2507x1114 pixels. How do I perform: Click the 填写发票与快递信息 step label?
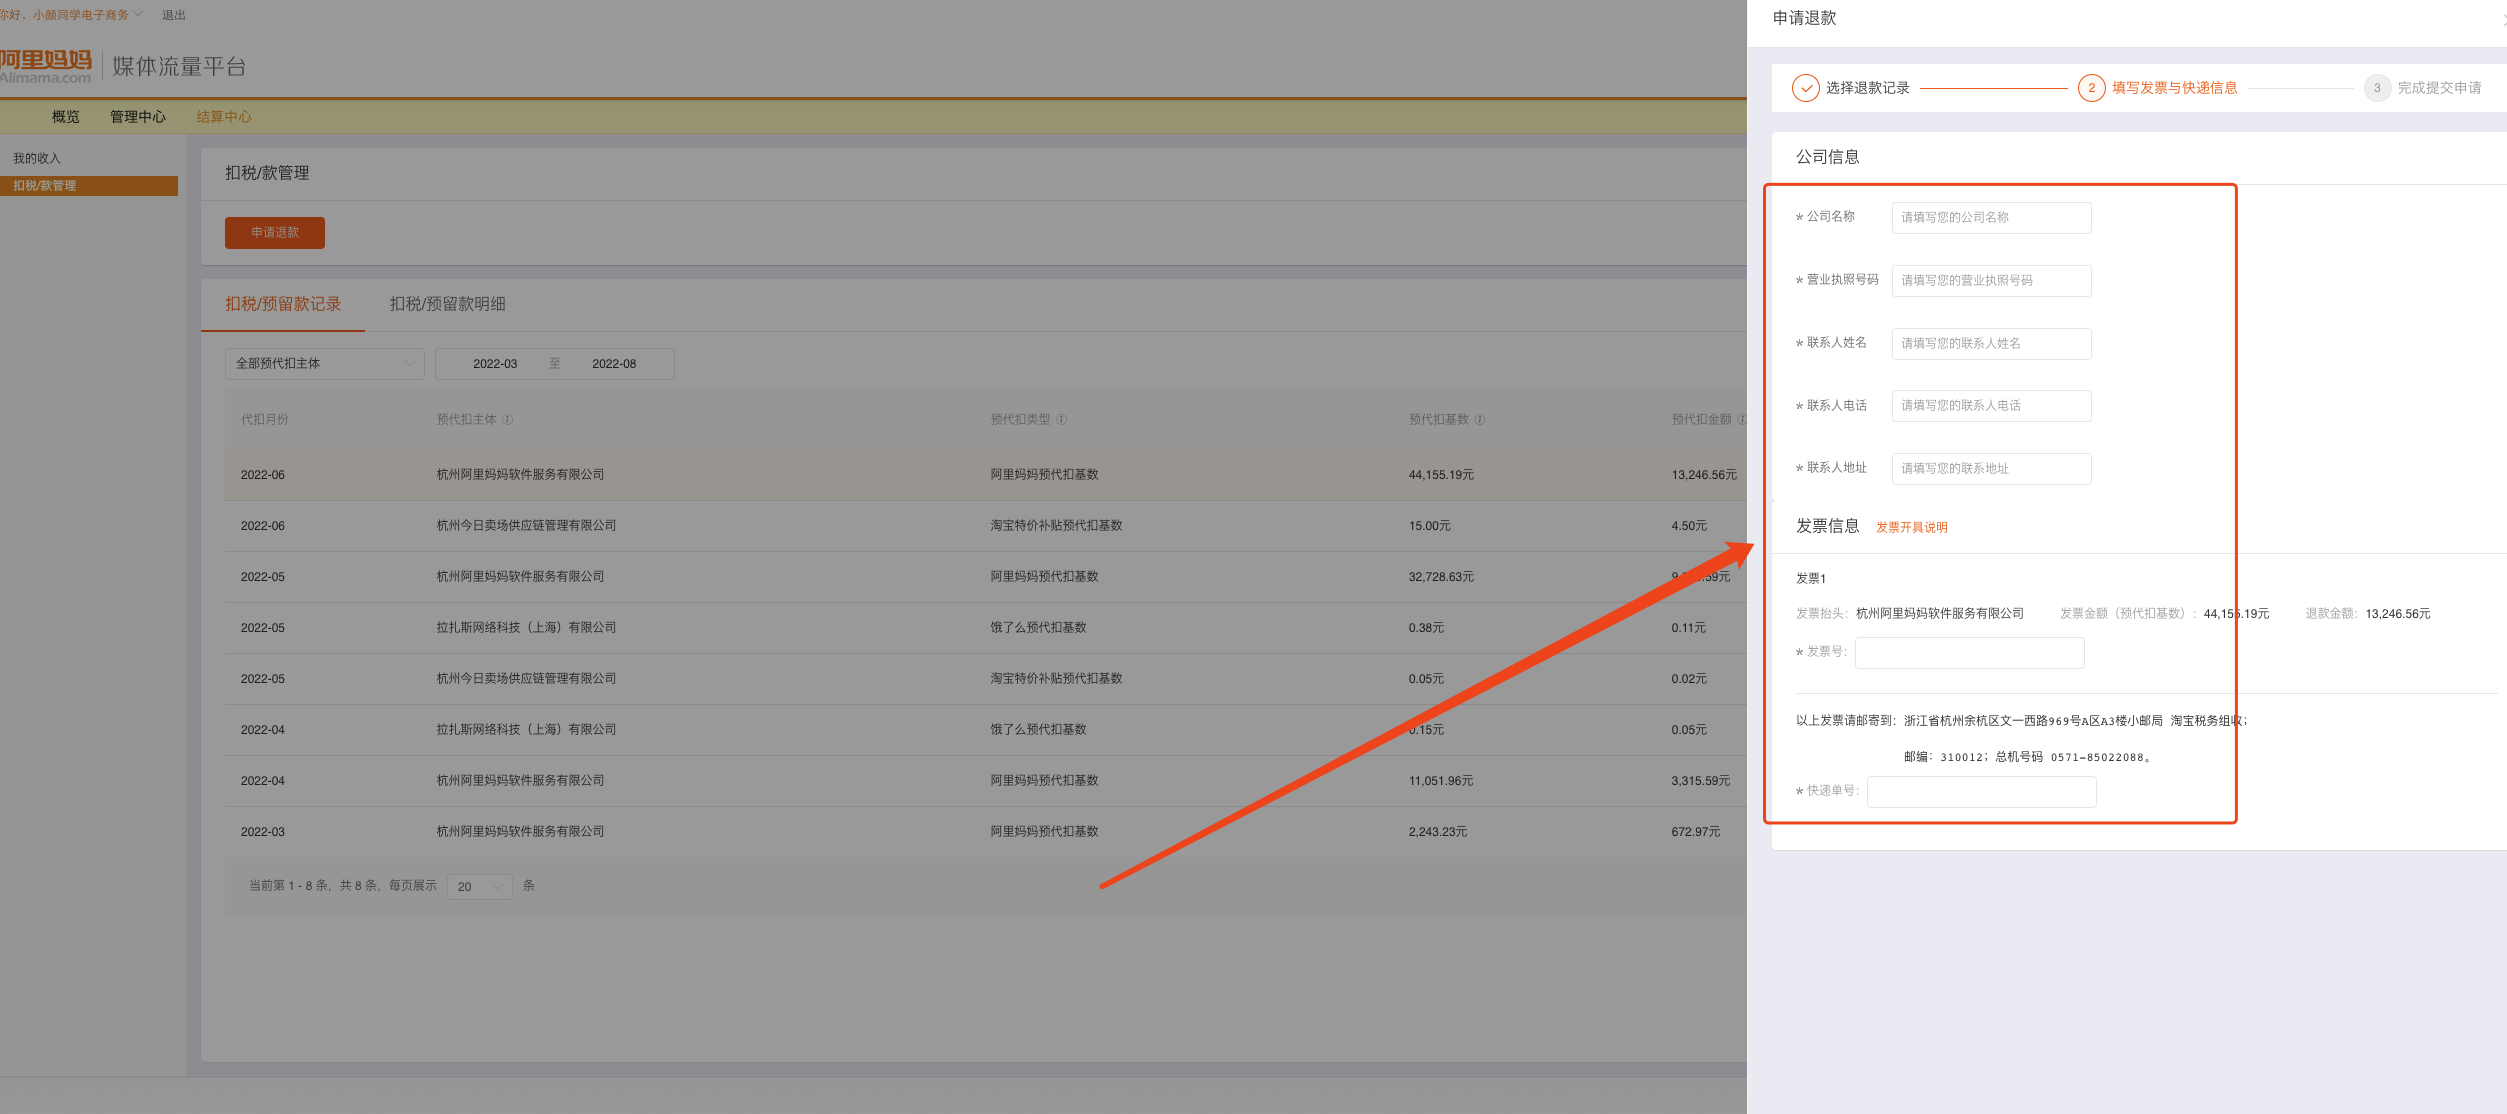click(2174, 88)
